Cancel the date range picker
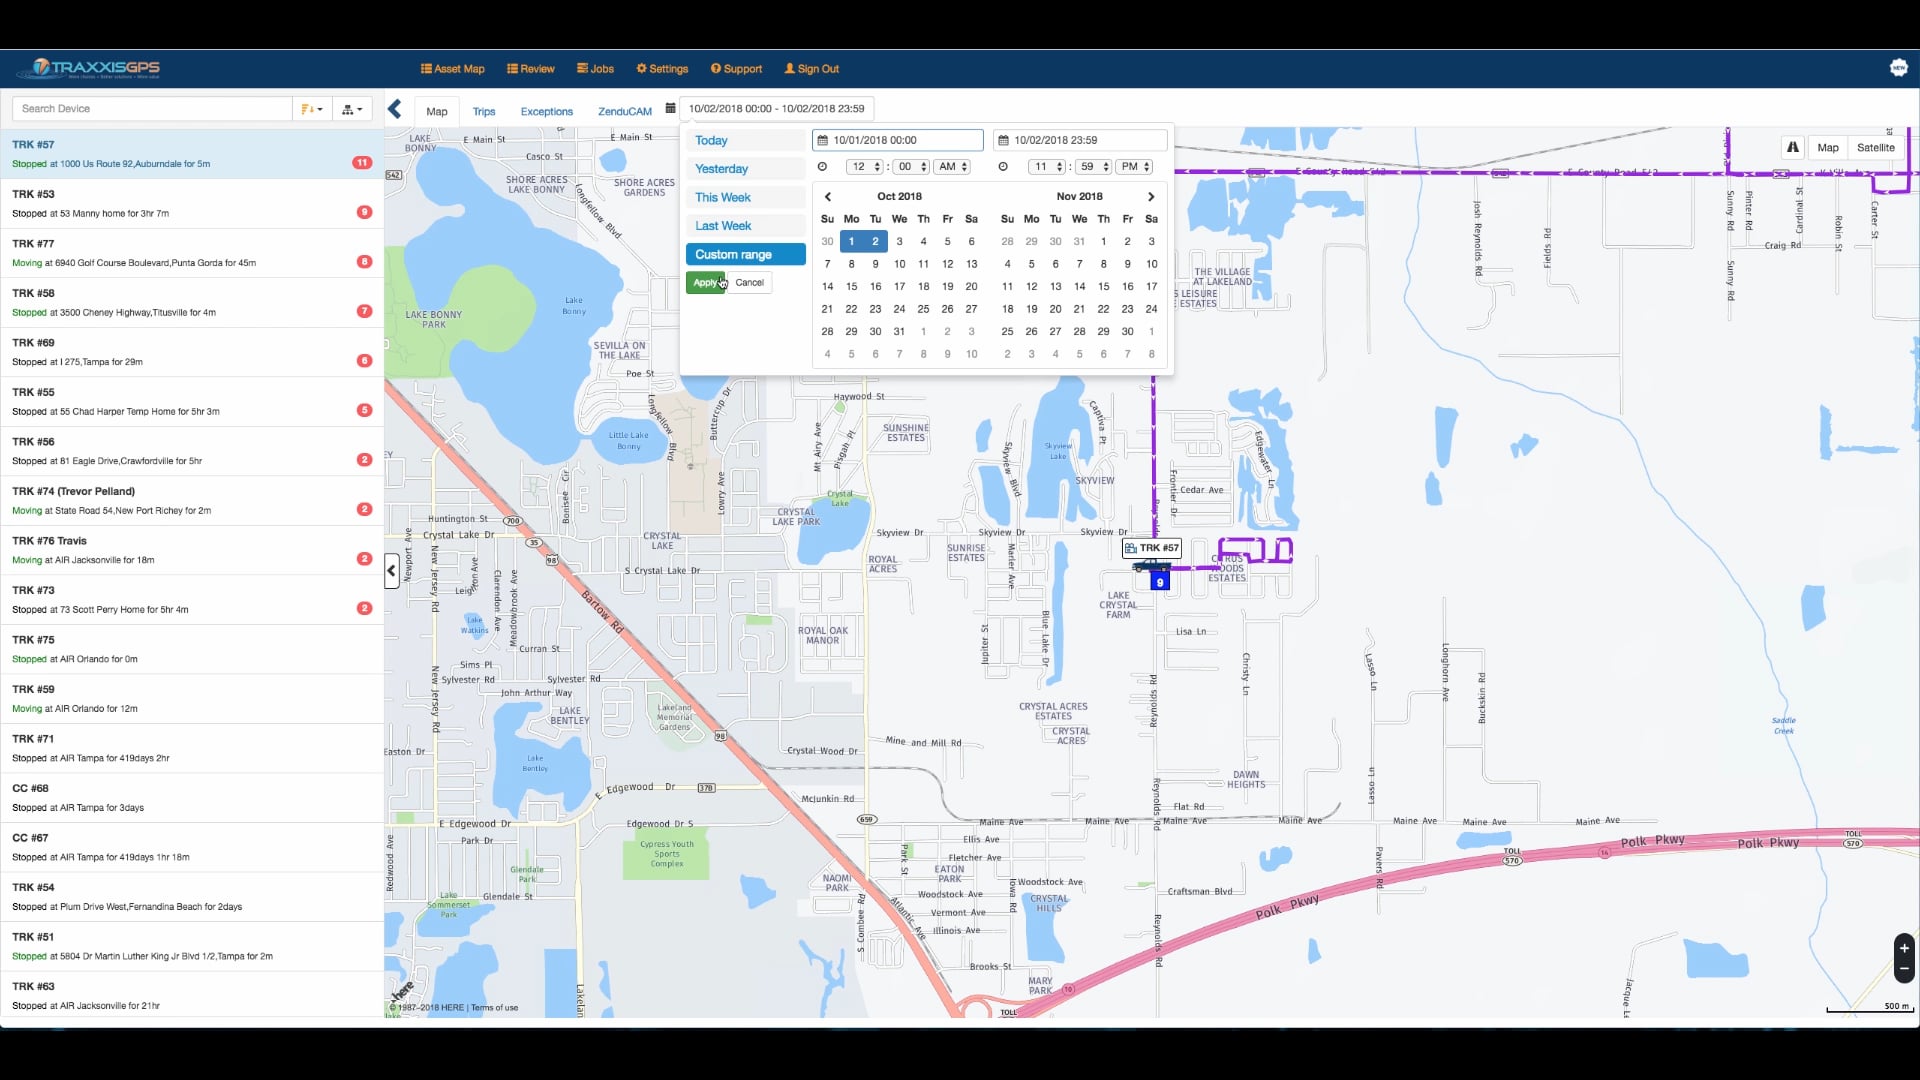Image resolution: width=1920 pixels, height=1080 pixels. point(750,283)
